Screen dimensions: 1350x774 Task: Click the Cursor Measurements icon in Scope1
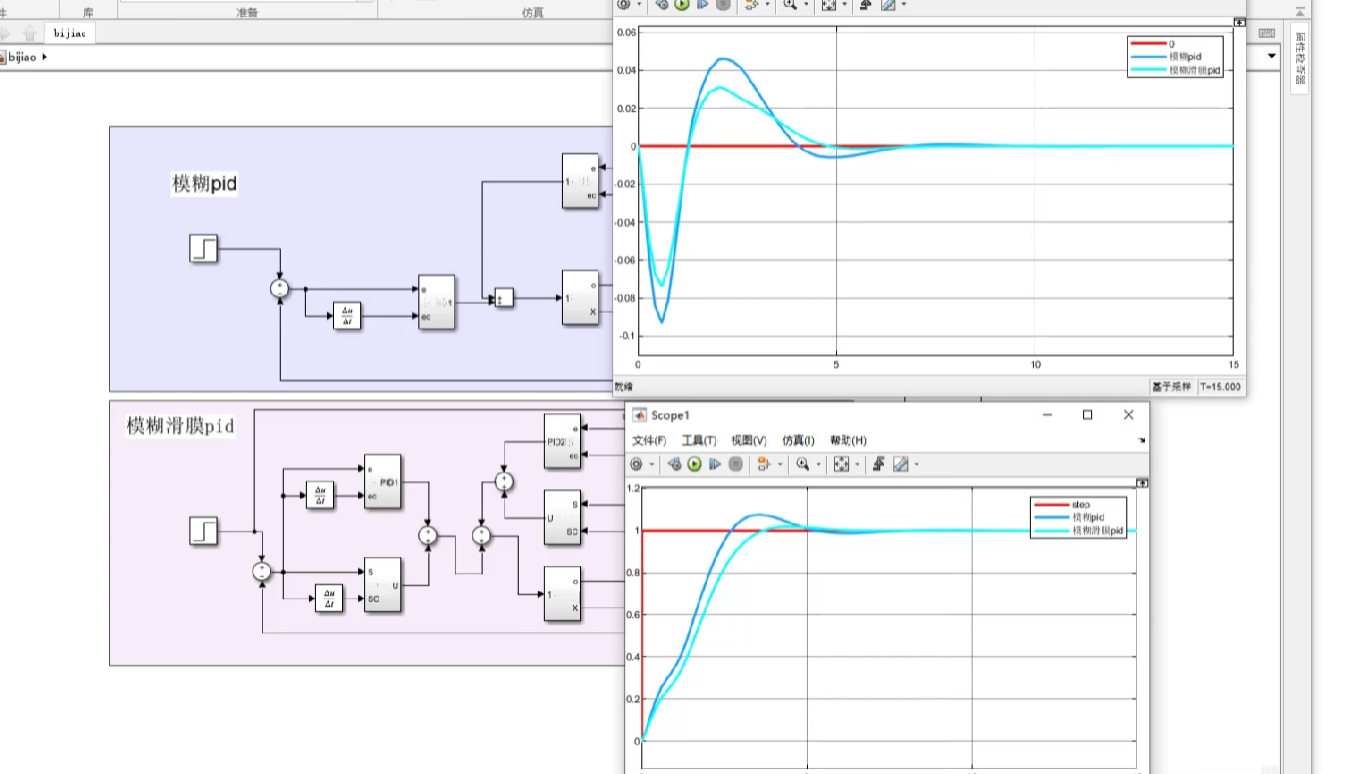(x=900, y=464)
